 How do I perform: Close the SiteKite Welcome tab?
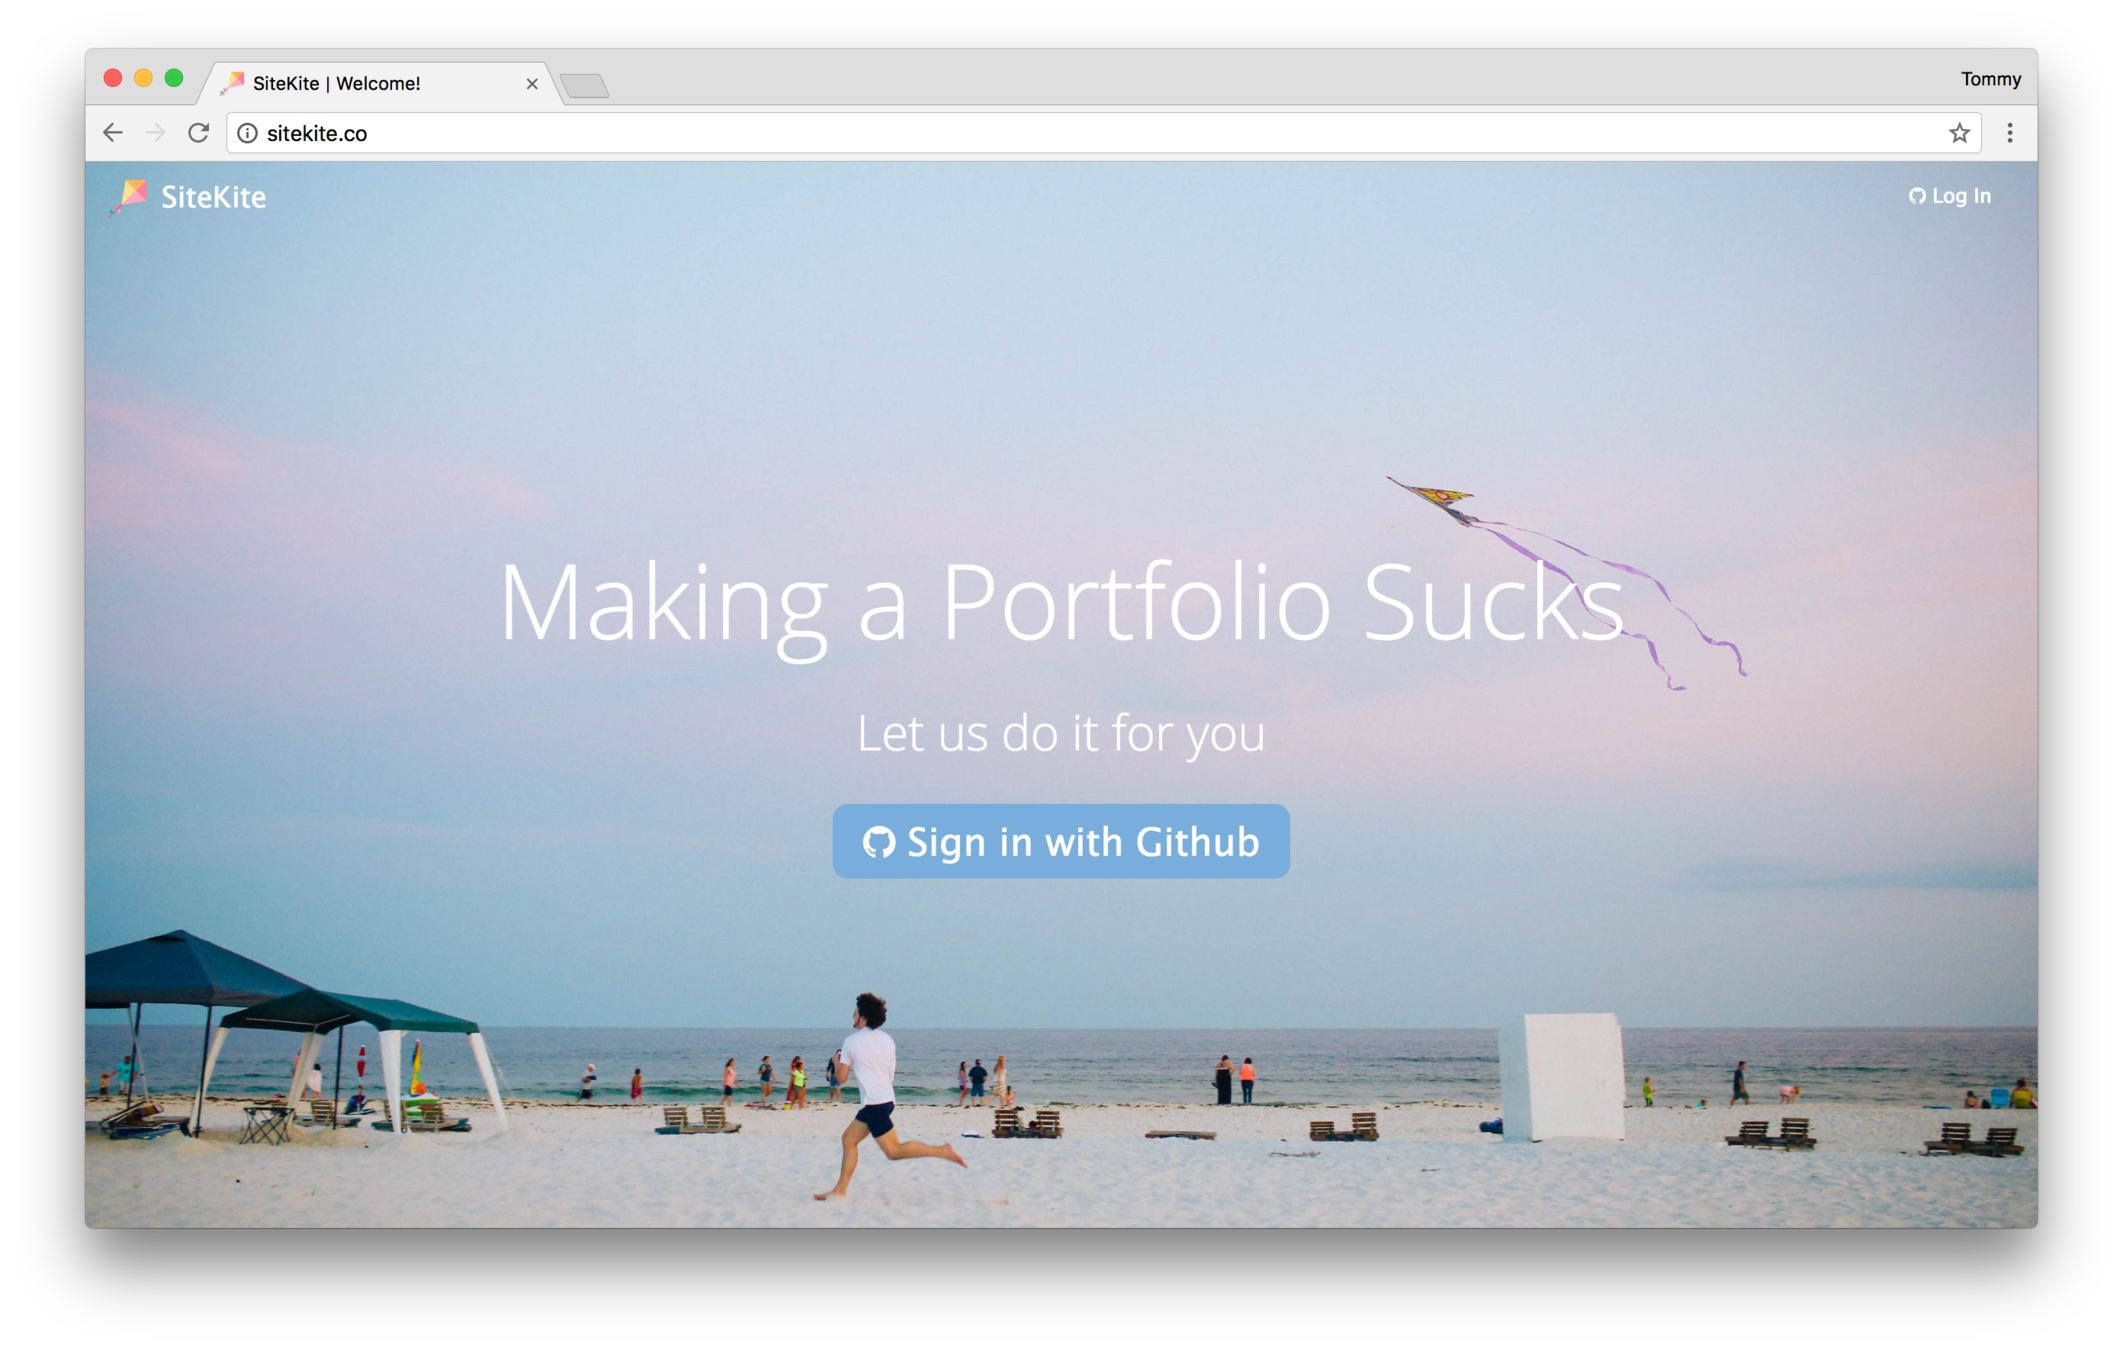click(x=532, y=84)
